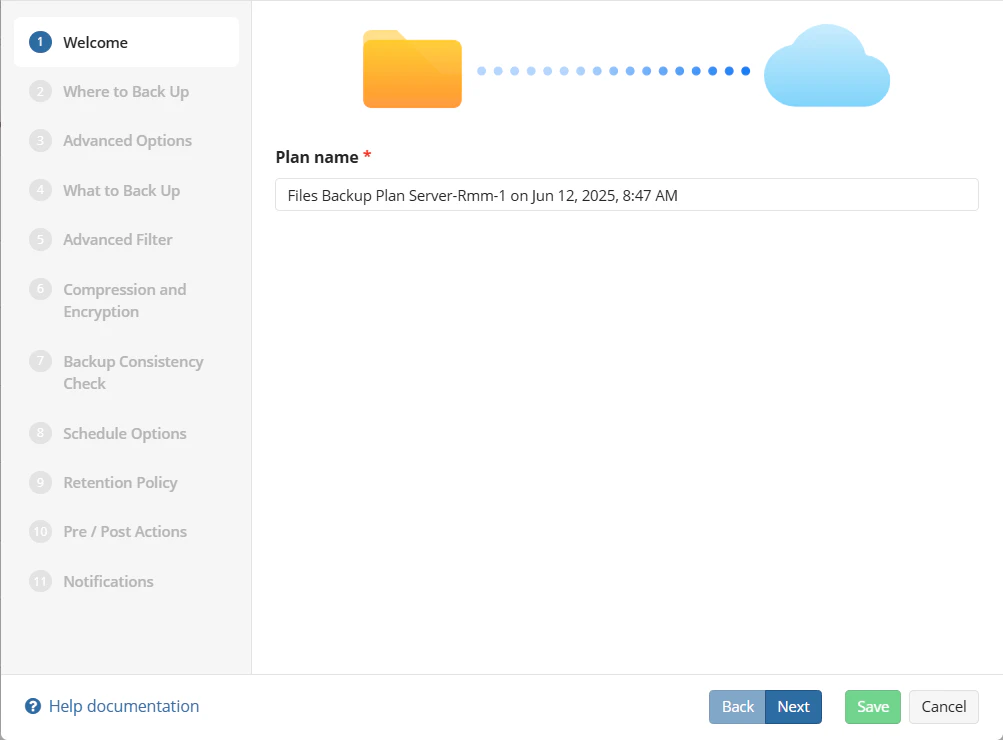This screenshot has height=740, width=1003.
Task: Click the blue cloud storage icon
Action: [826, 66]
